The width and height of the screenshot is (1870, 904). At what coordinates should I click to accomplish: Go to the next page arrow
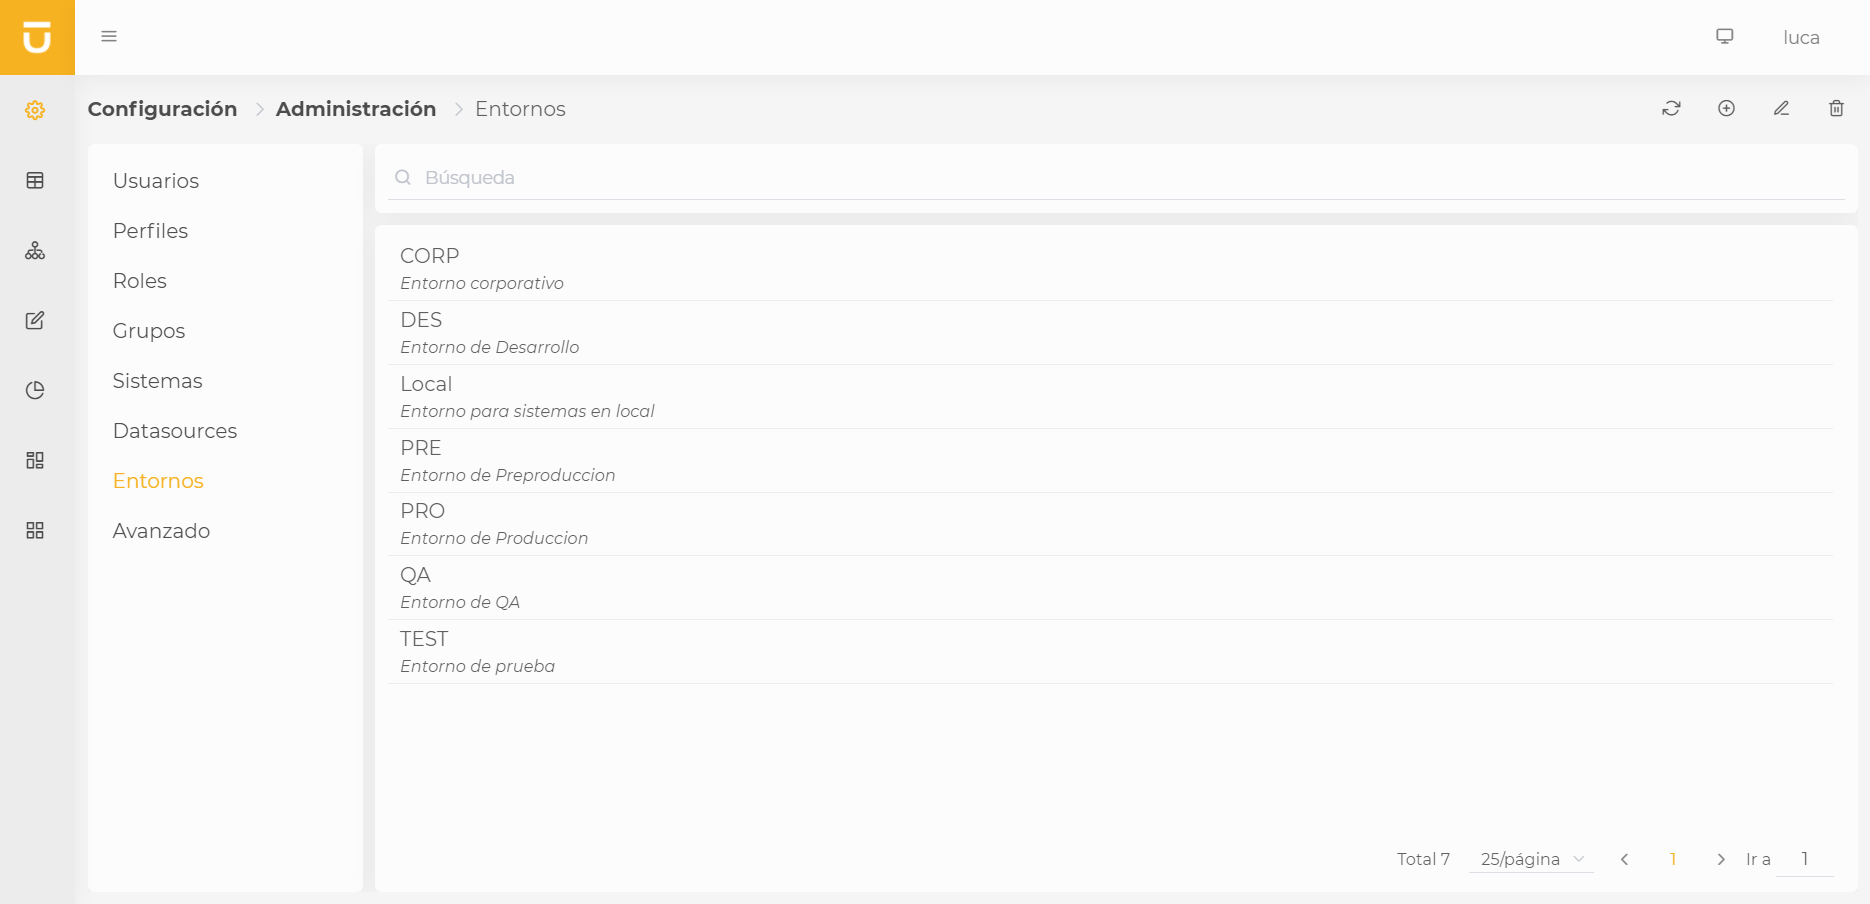[x=1721, y=859]
